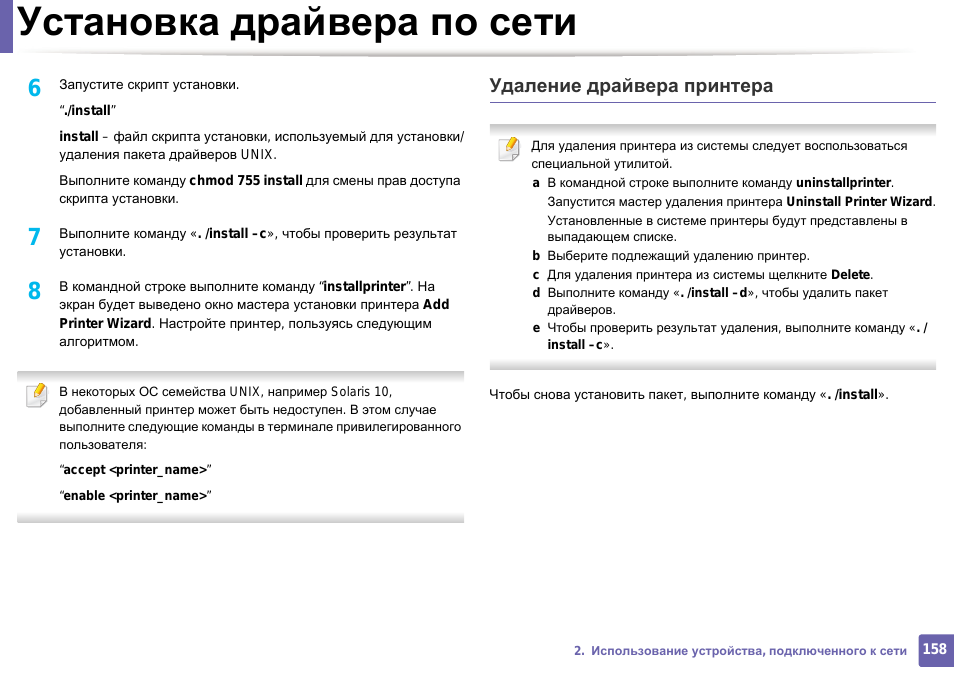Select the bold "uninstallprinter" command
Image resolution: width=954 pixels, height=675 pixels.
[x=843, y=183]
